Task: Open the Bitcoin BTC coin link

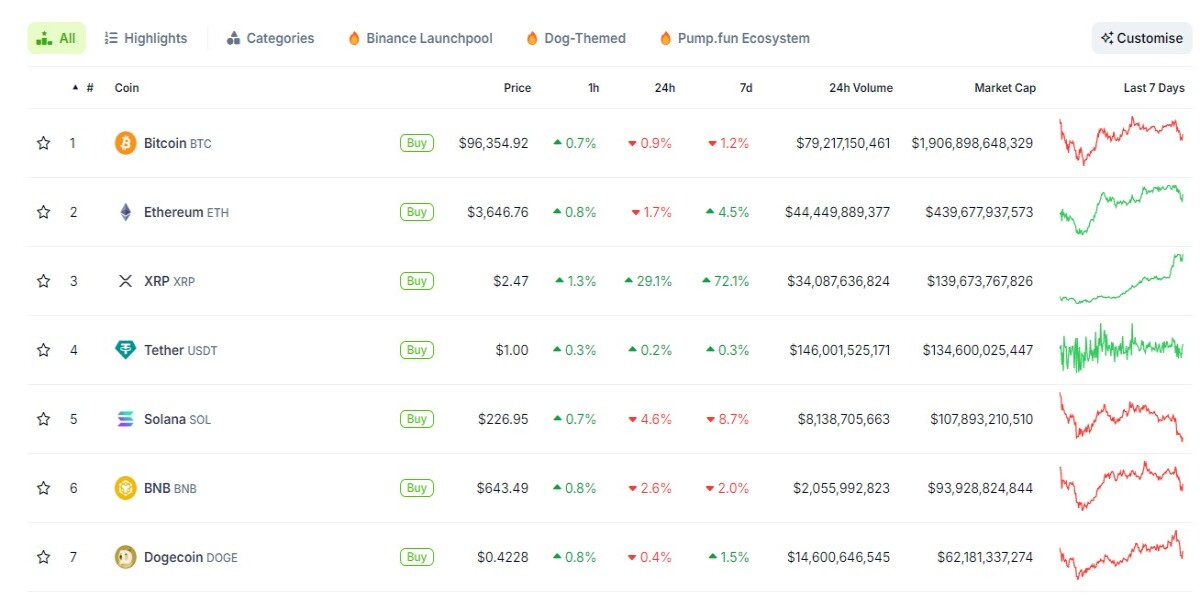Action: point(178,143)
